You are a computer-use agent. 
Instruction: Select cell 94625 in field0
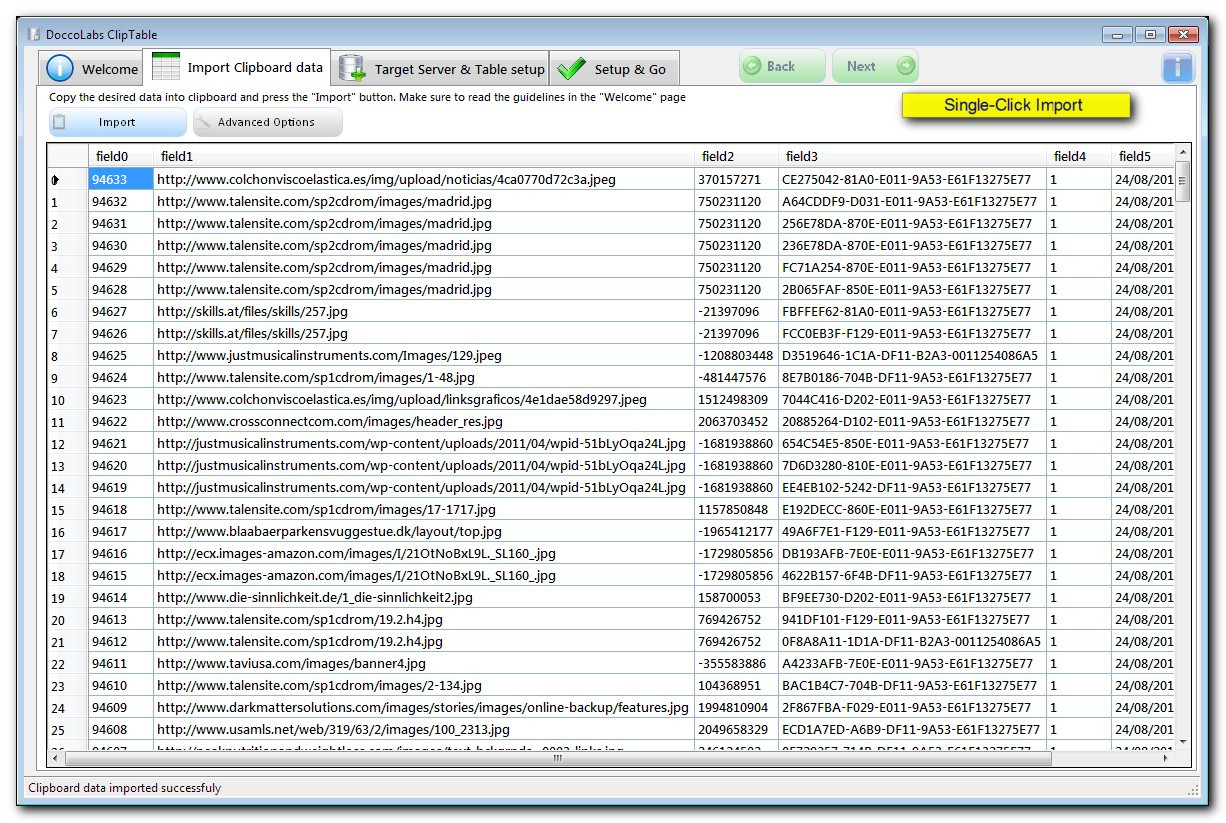tap(121, 355)
